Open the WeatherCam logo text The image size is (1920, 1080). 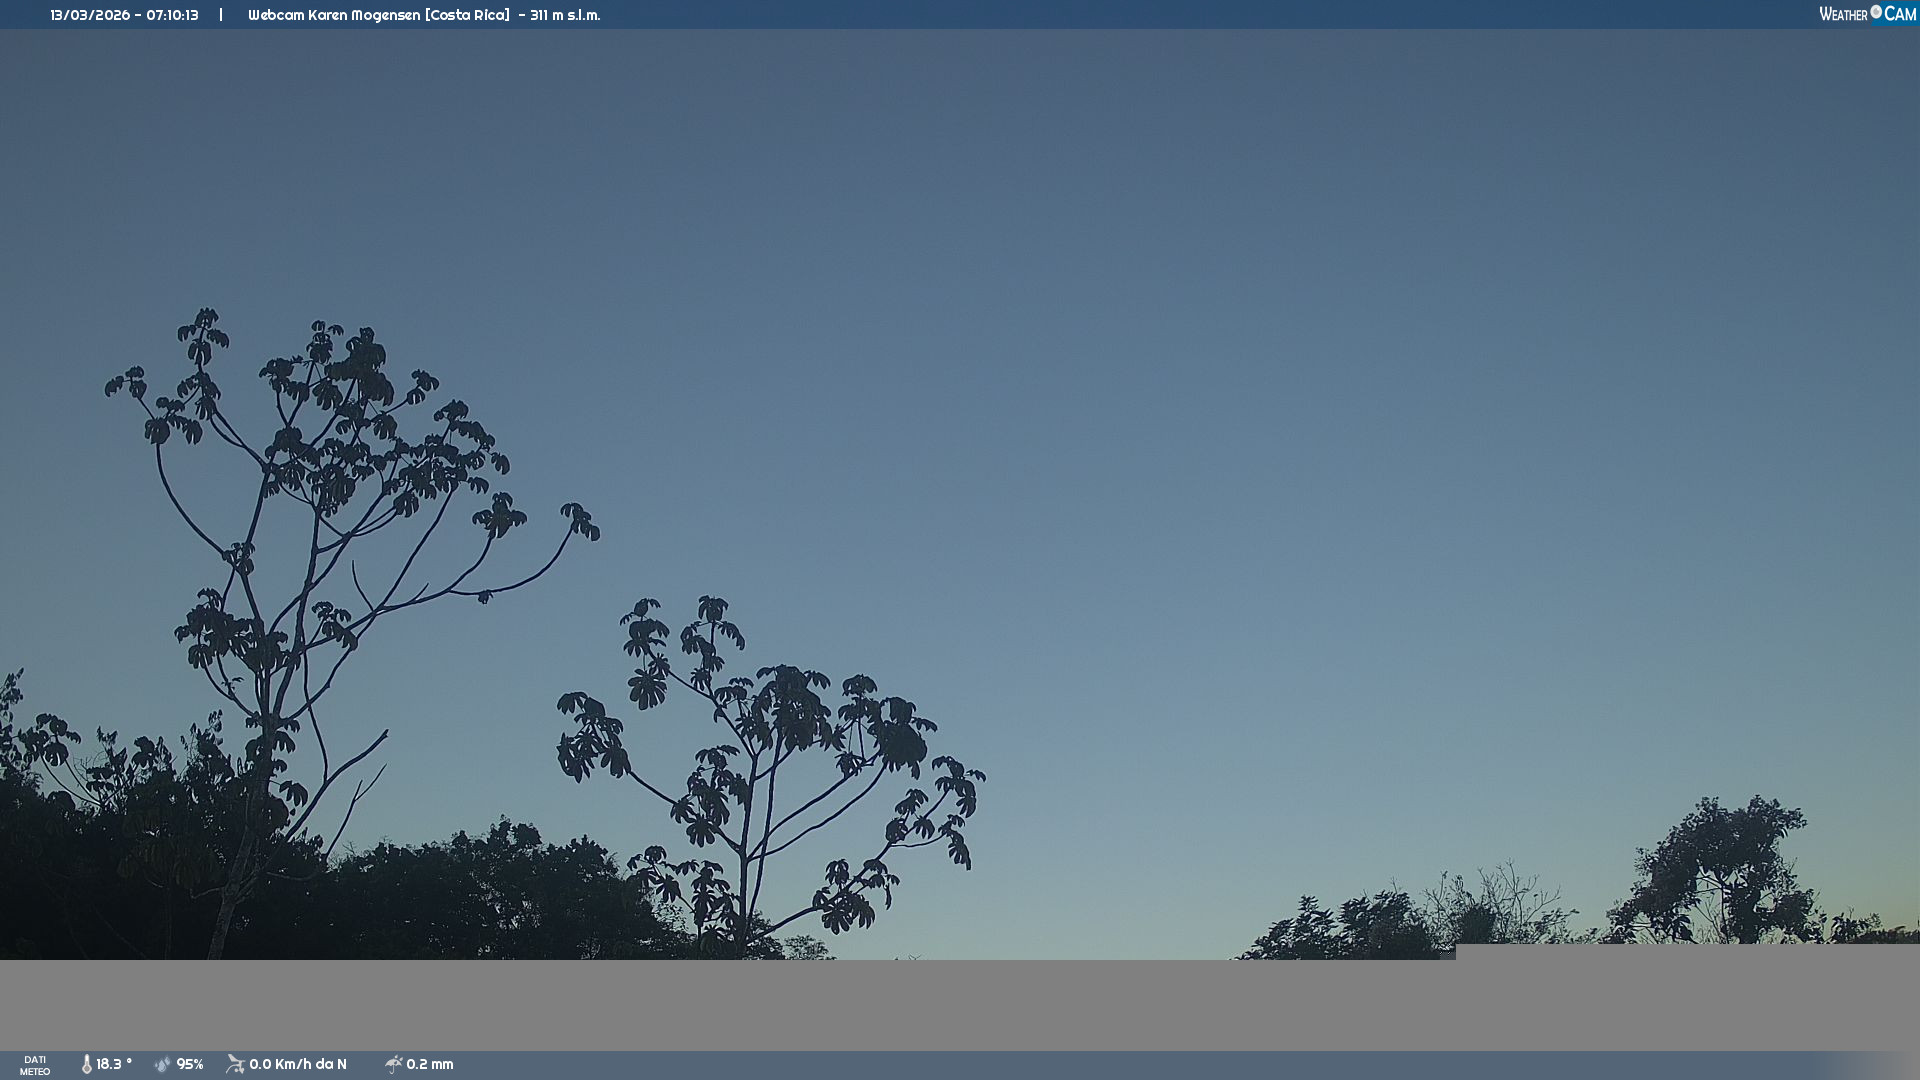pos(1843,14)
